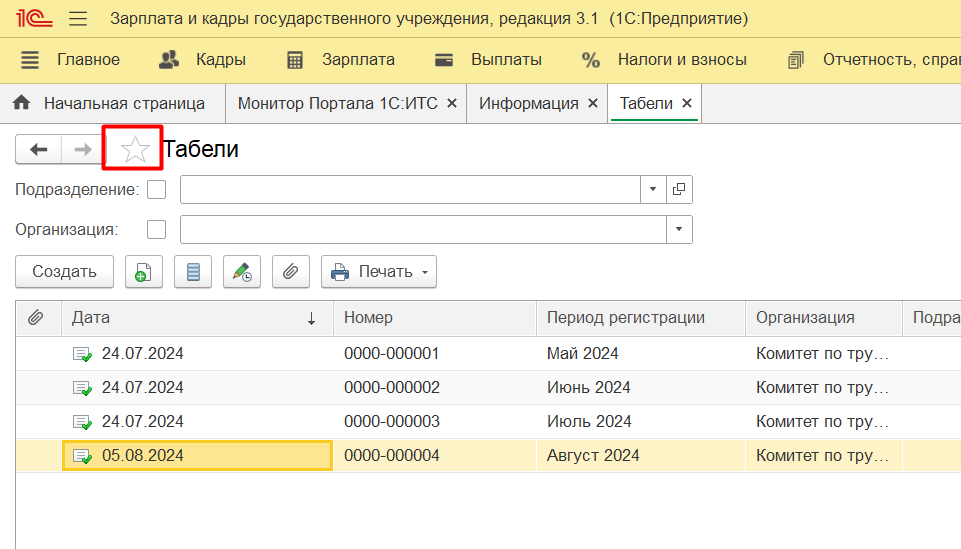This screenshot has width=961, height=549.
Task: Open the main hamburger menu in title bar
Action: [78, 18]
